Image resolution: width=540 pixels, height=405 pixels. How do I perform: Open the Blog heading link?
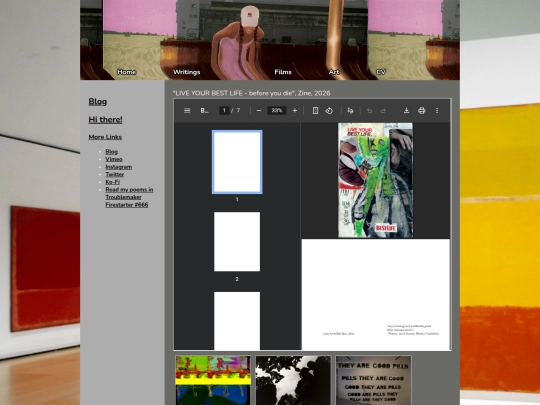pos(98,102)
